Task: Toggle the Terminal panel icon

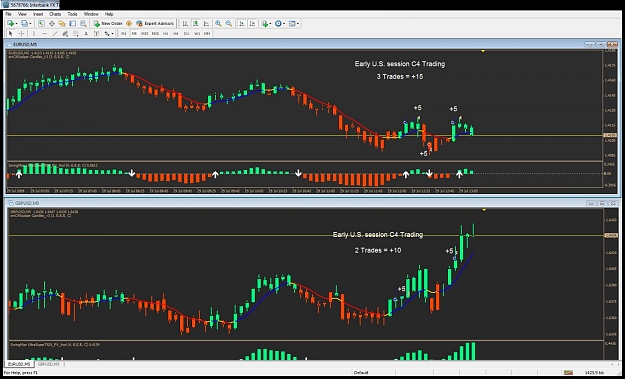Action: 73,24
